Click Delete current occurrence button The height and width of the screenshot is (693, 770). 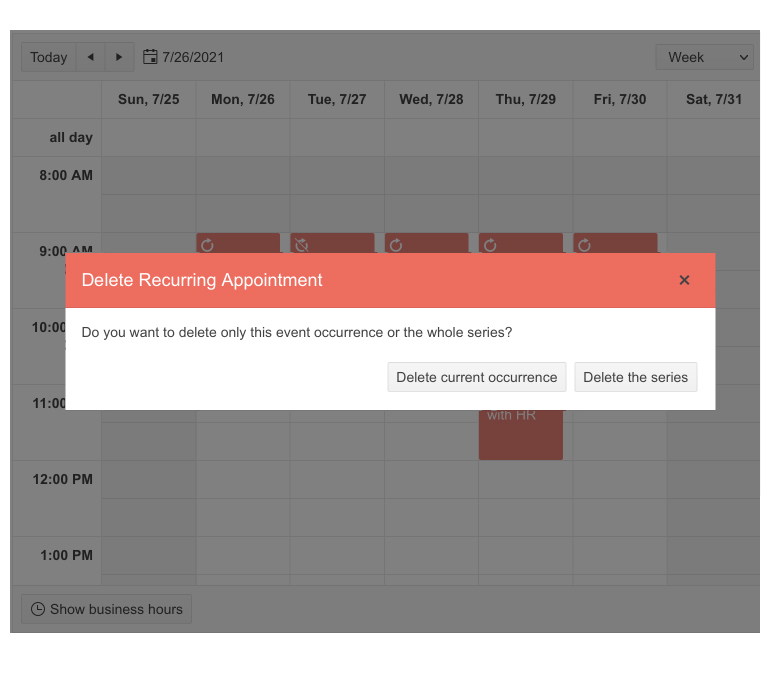pos(476,377)
